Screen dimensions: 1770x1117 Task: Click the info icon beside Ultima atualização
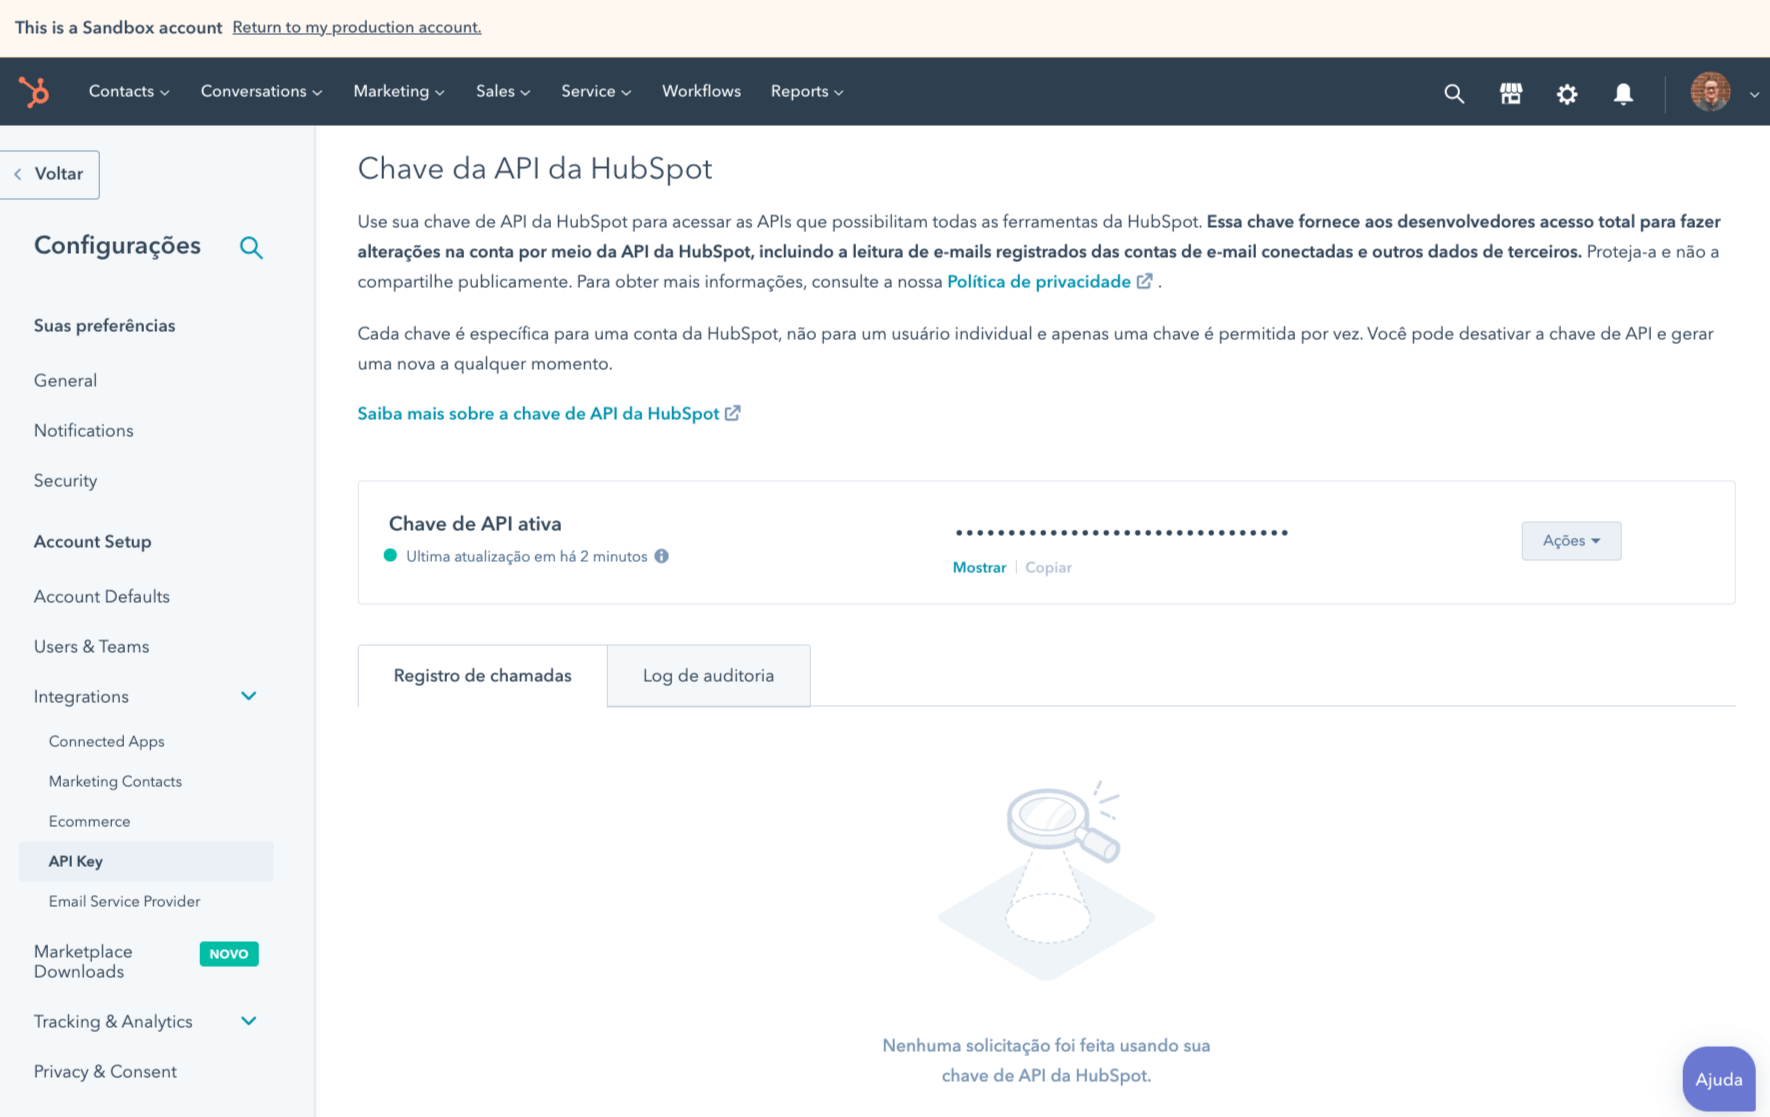(661, 556)
